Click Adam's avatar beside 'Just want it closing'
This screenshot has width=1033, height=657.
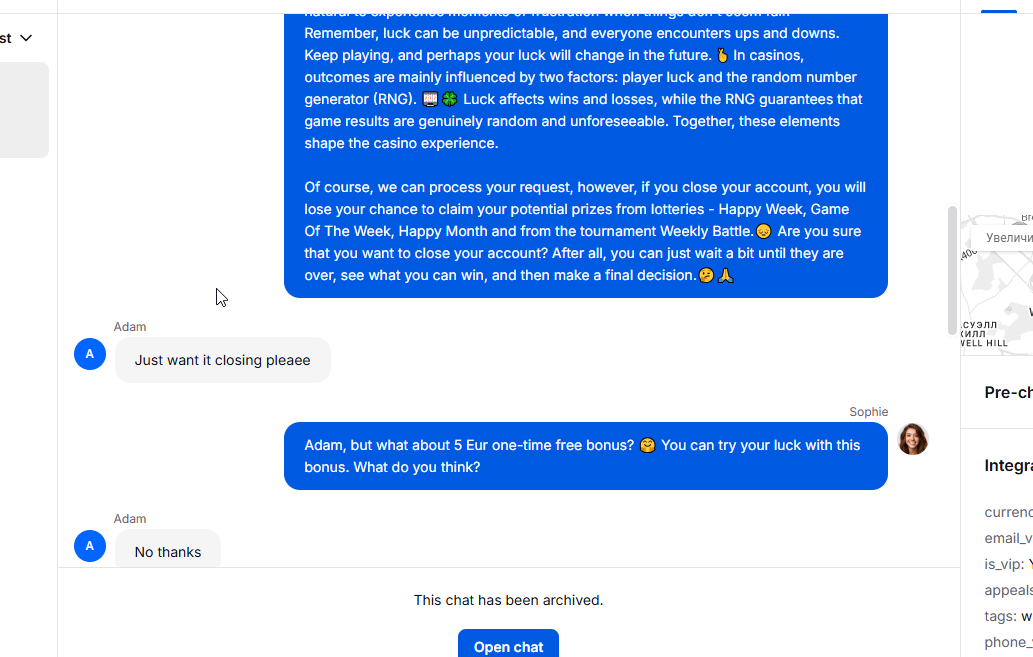(90, 354)
